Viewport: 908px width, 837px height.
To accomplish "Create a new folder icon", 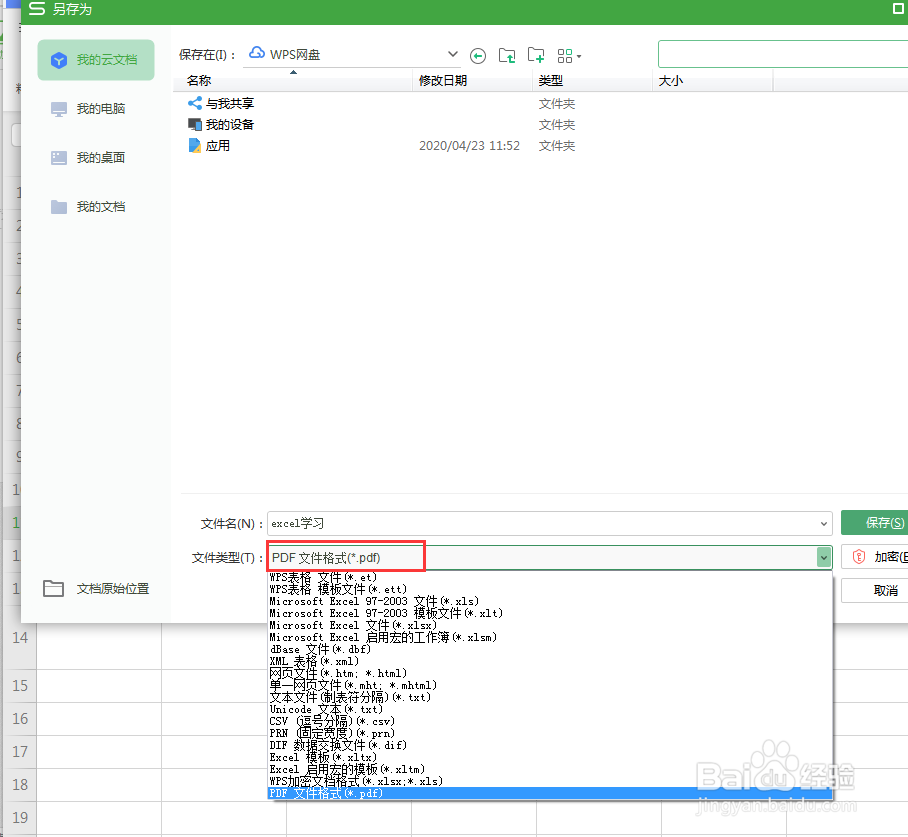I will [x=536, y=56].
